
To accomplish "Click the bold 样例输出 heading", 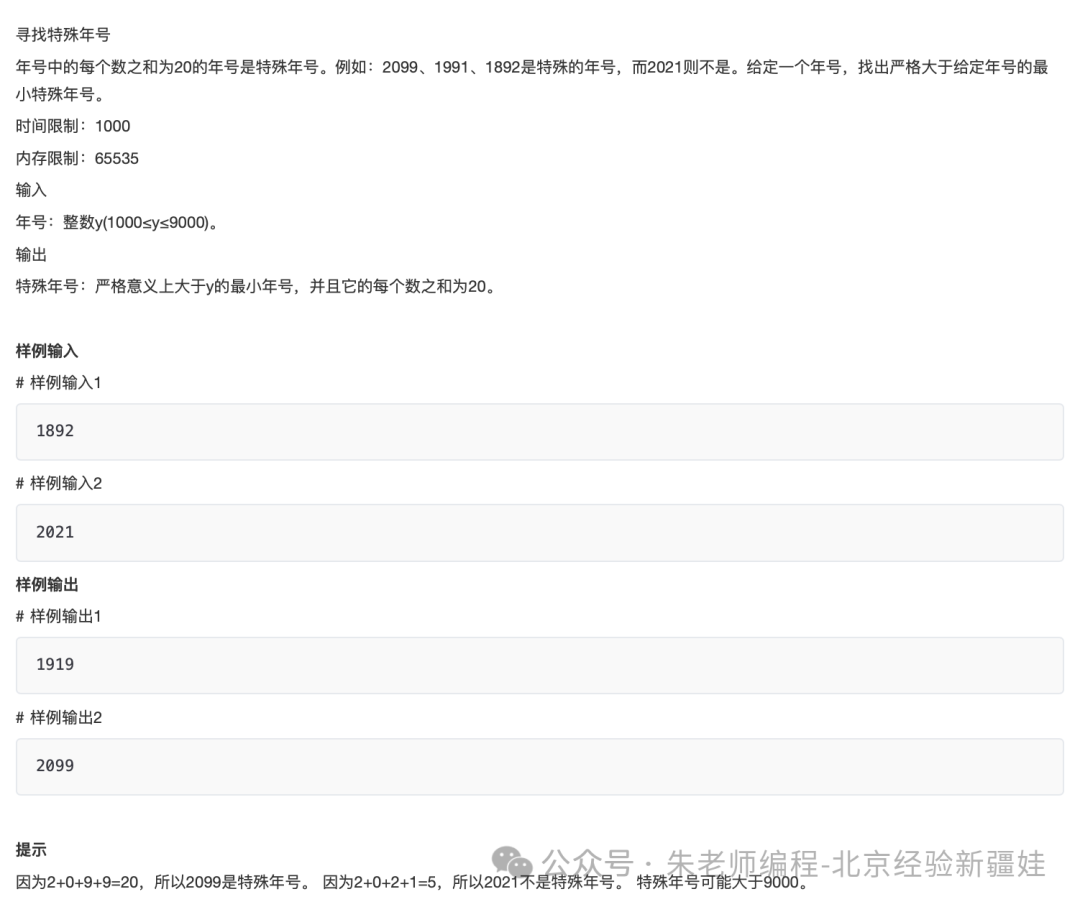I will point(47,585).
